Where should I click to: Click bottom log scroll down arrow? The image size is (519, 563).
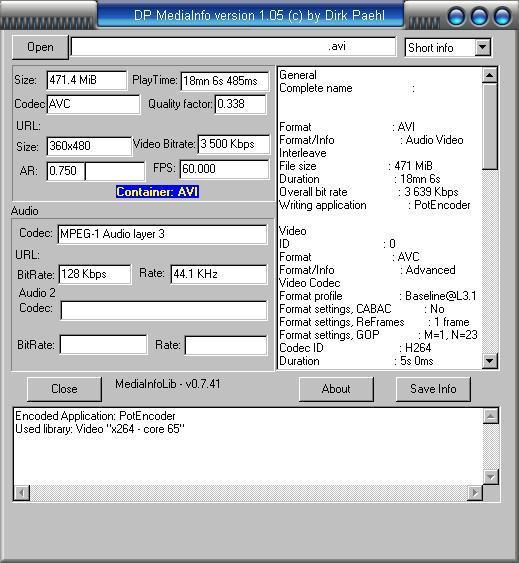click(x=491, y=477)
